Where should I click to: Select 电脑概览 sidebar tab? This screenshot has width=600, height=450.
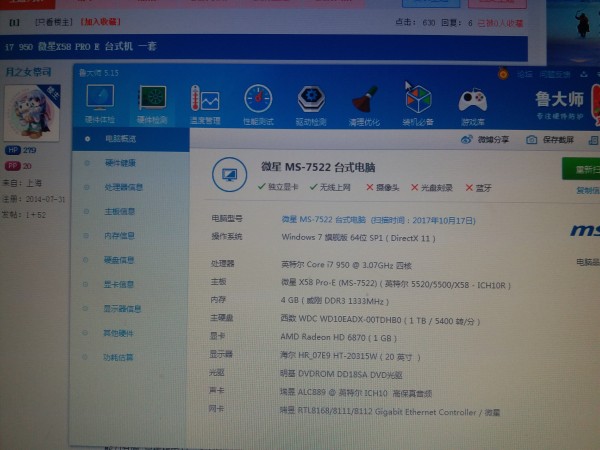tap(131, 139)
